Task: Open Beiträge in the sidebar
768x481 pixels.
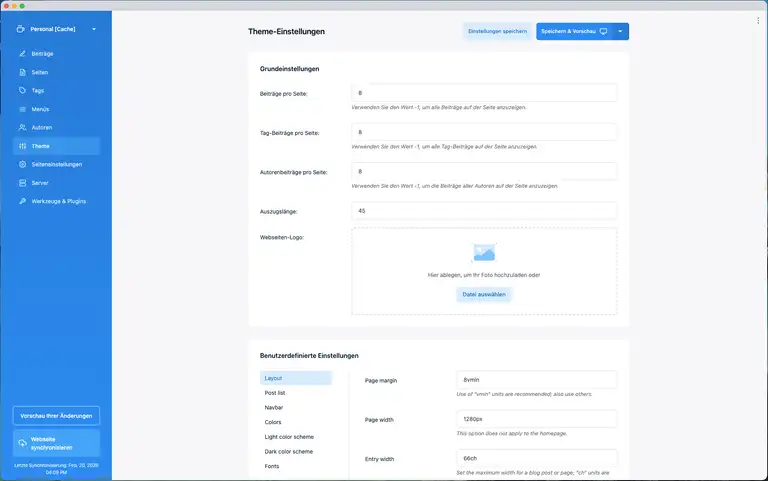Action: [56, 53]
